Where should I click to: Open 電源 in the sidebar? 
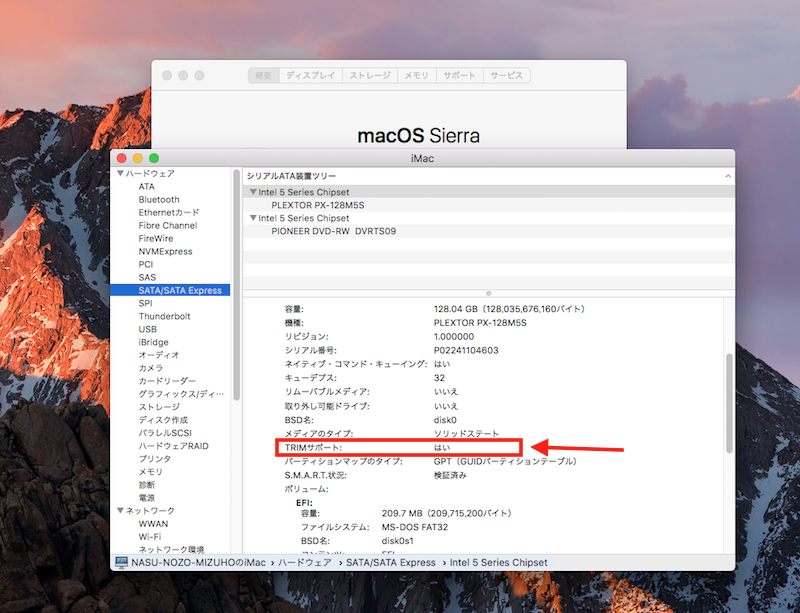(x=146, y=498)
